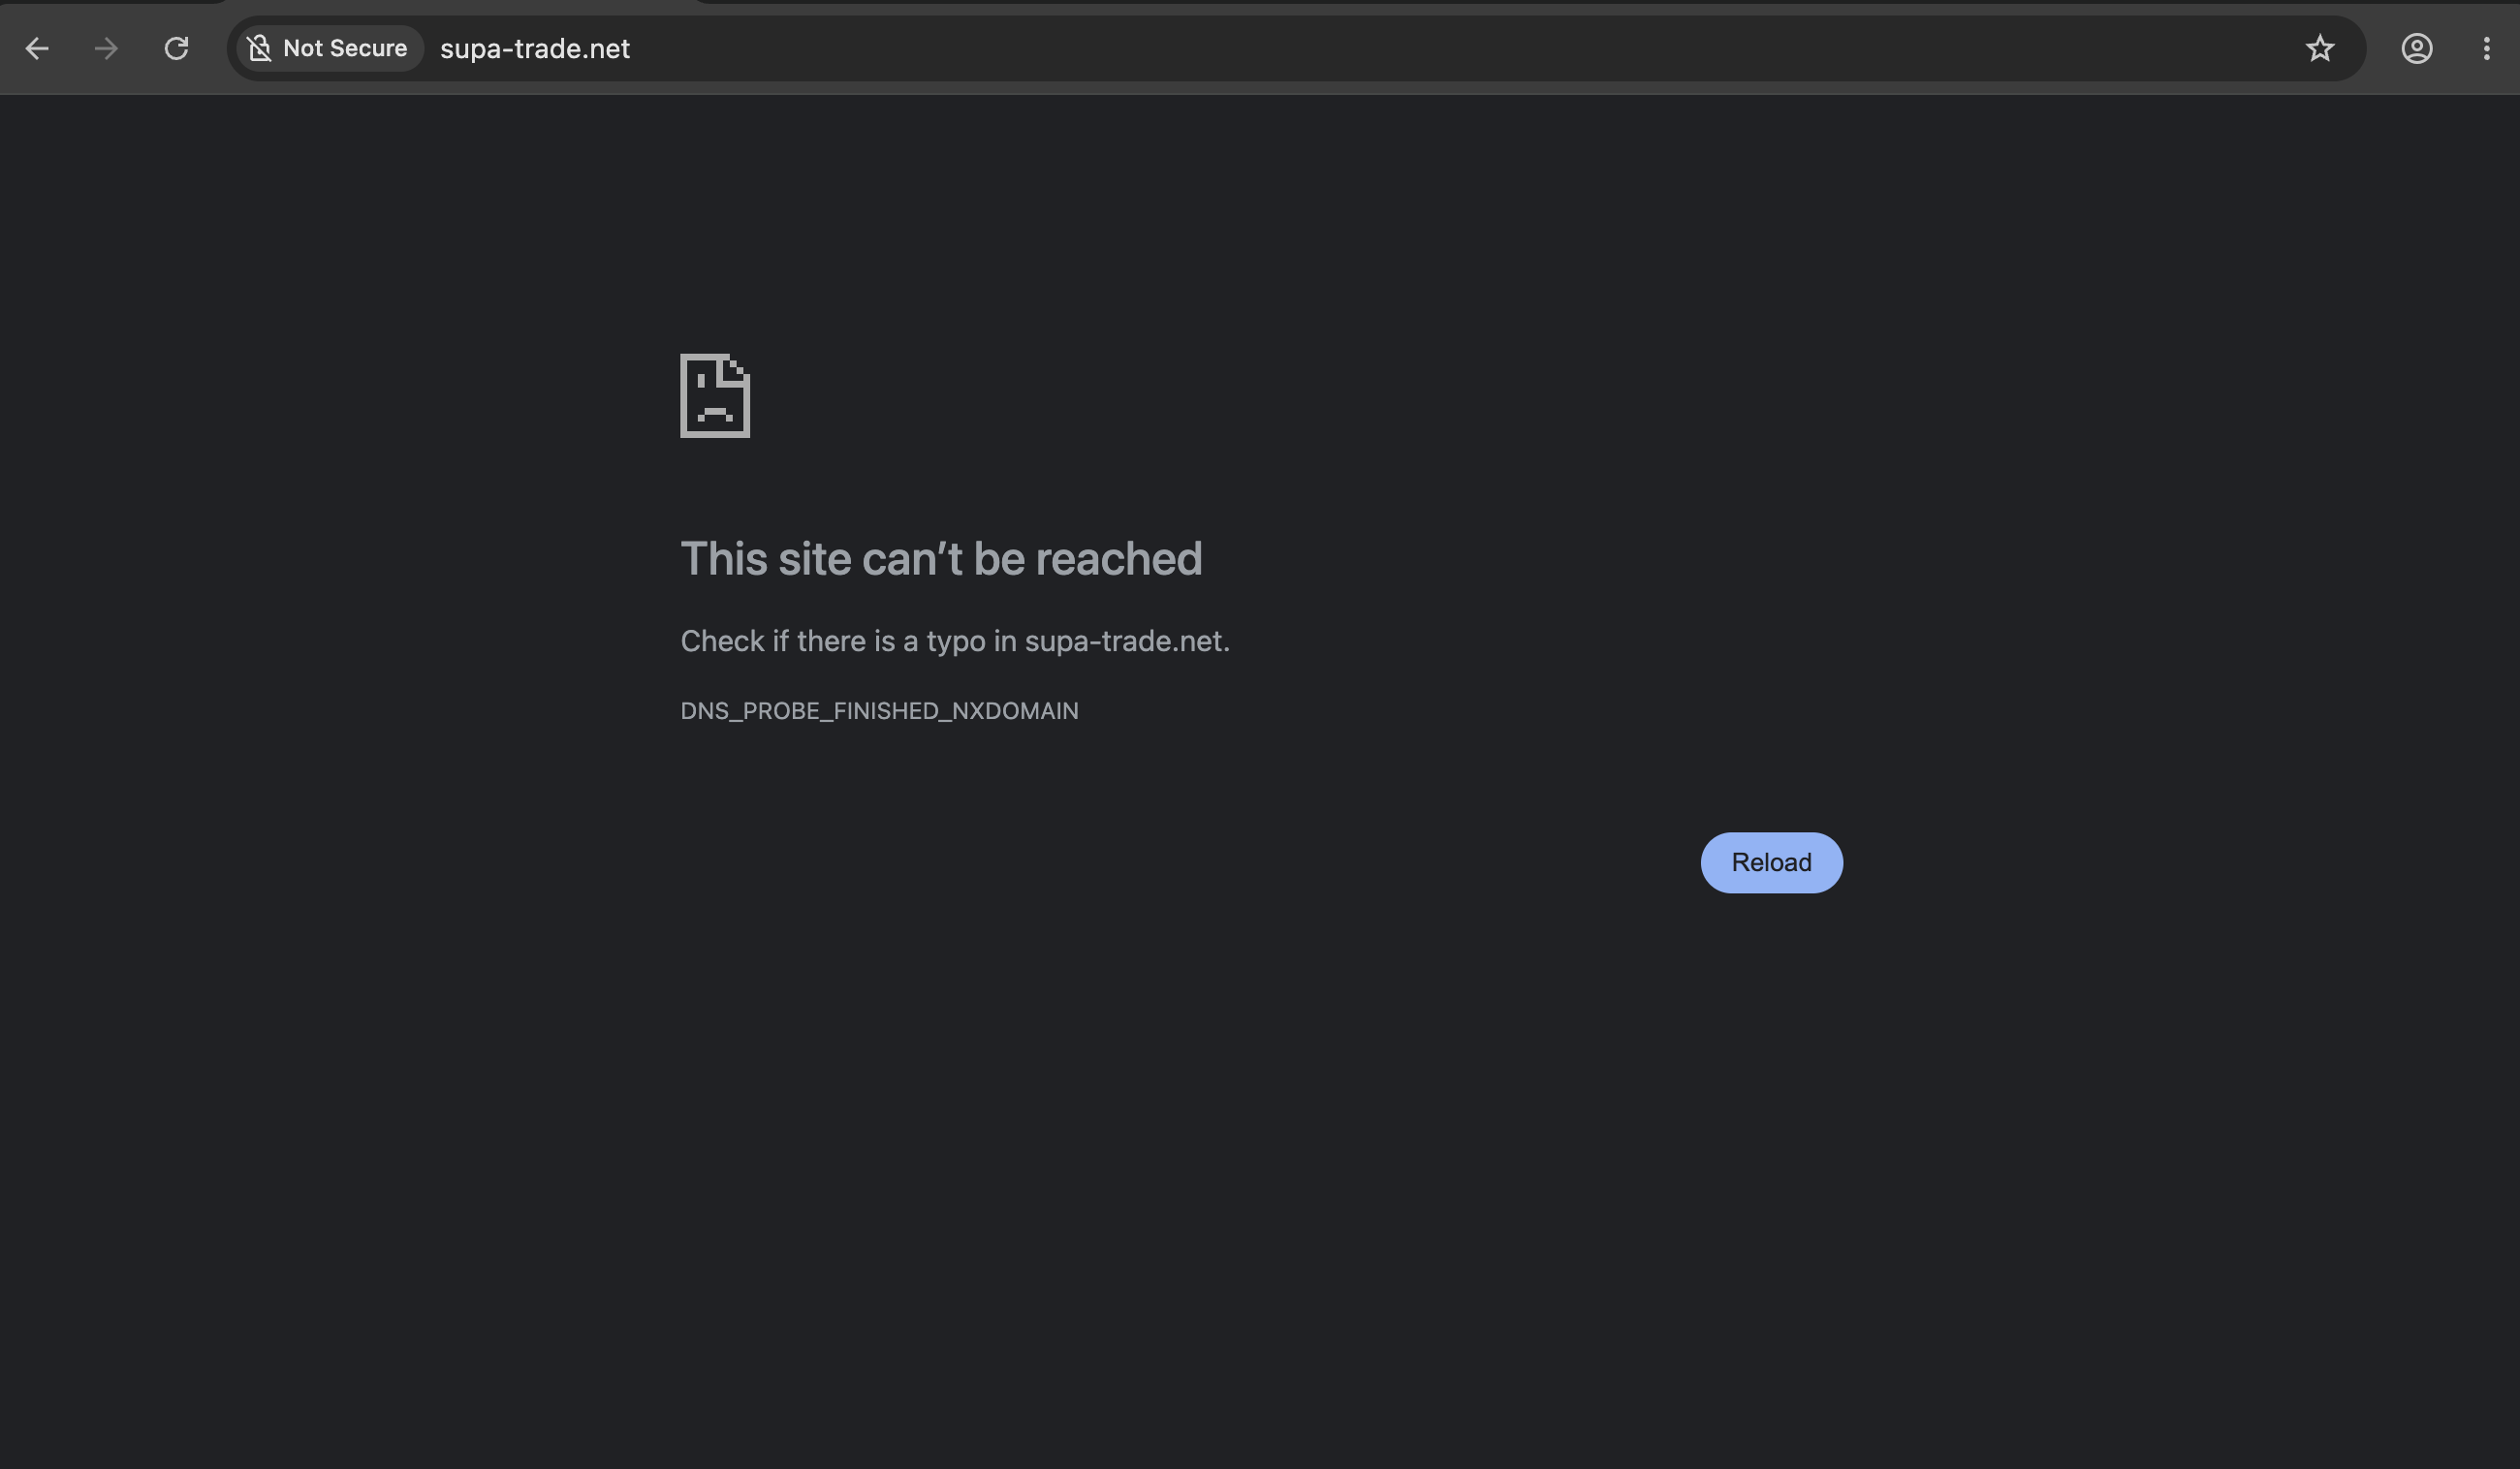Click the "Check if there is a typo" message
Viewport: 2520px width, 1469px height.
pyautogui.click(x=955, y=641)
